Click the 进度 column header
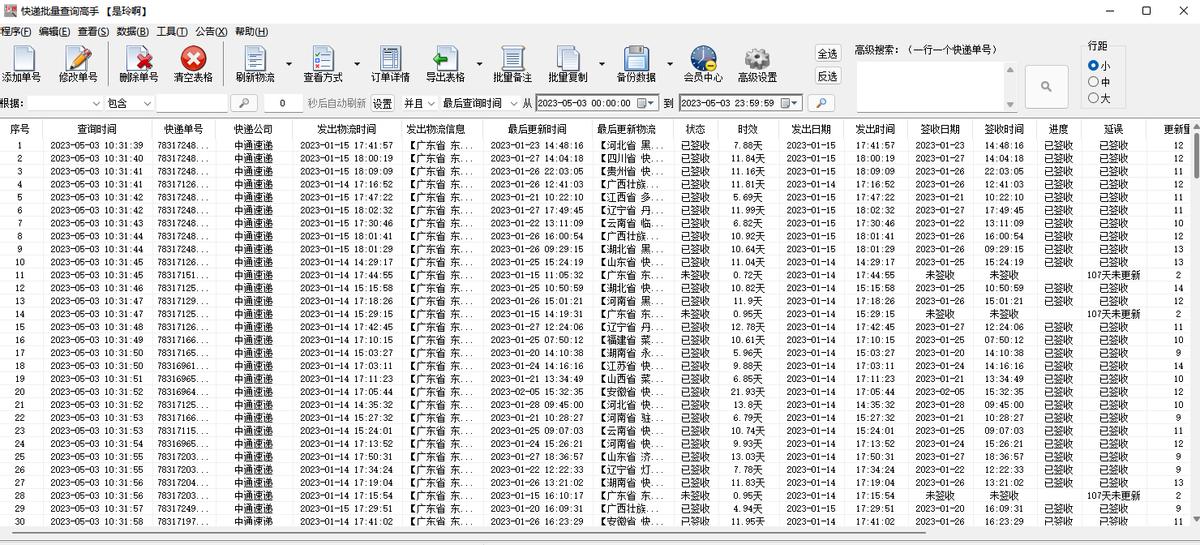 (x=1058, y=130)
